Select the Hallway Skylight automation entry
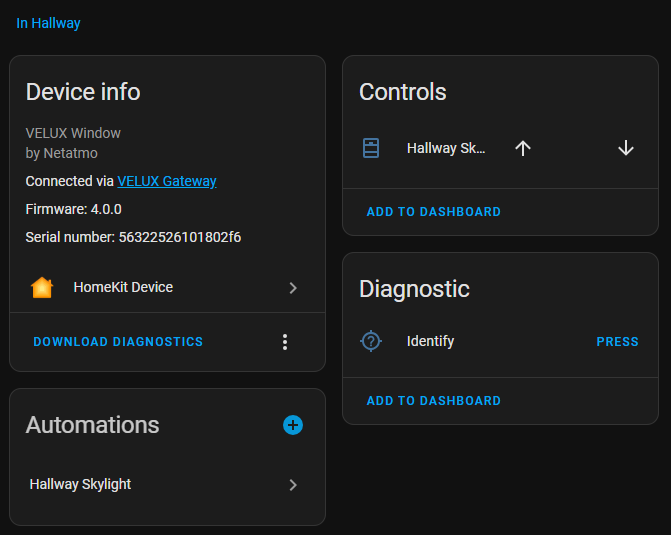The width and height of the screenshot is (671, 535). tap(81, 484)
